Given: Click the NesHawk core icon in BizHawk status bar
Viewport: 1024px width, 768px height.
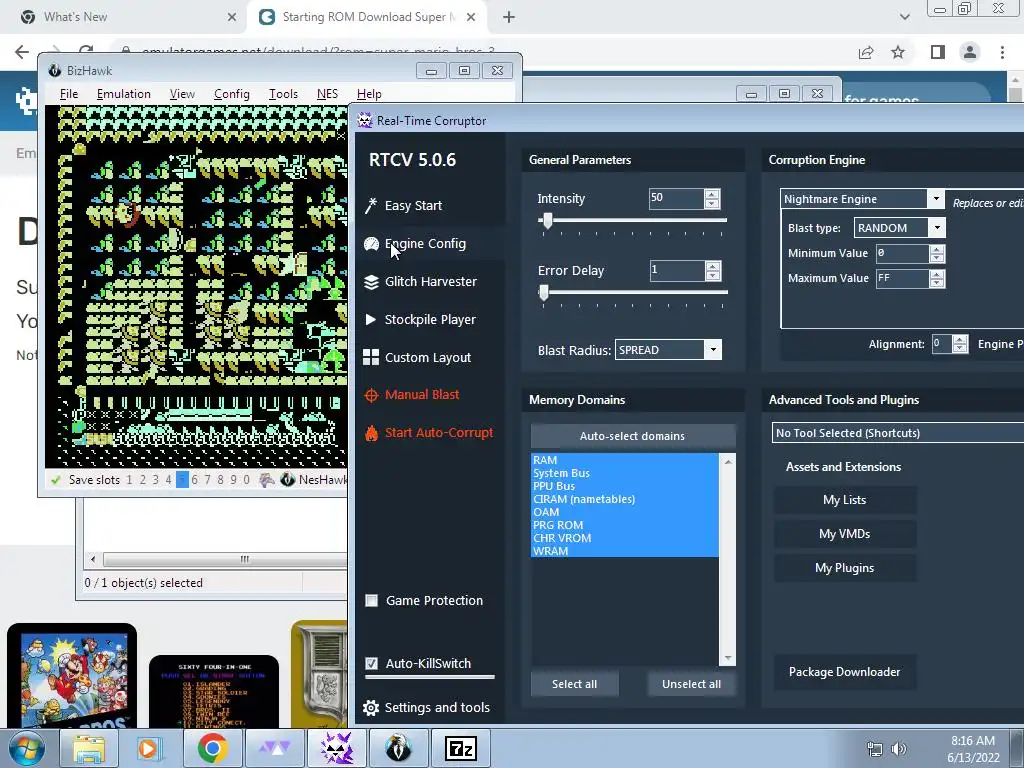Looking at the screenshot, I should tap(287, 480).
